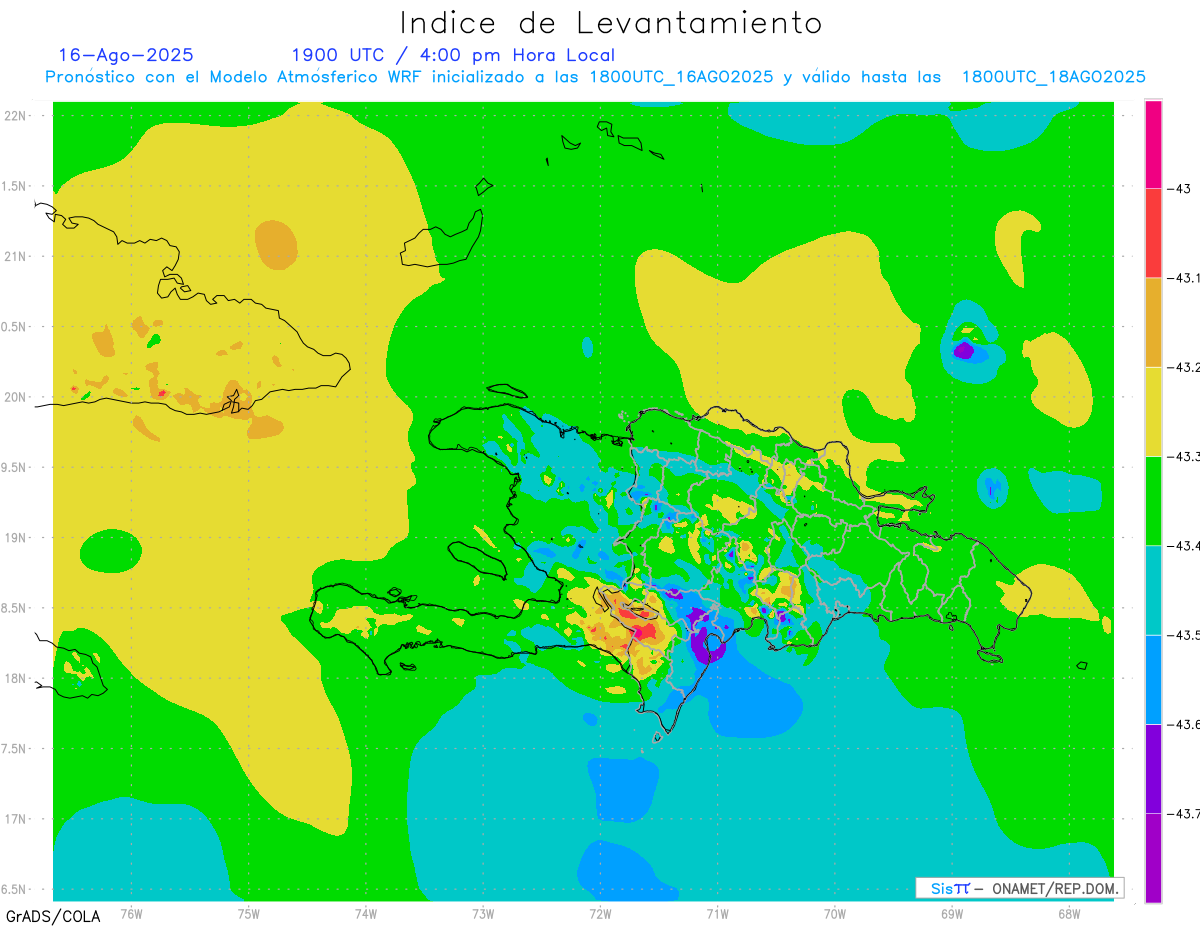Click the blue legend swatch above -43.6
Screen dimensions: 1200x927
(x=1153, y=679)
